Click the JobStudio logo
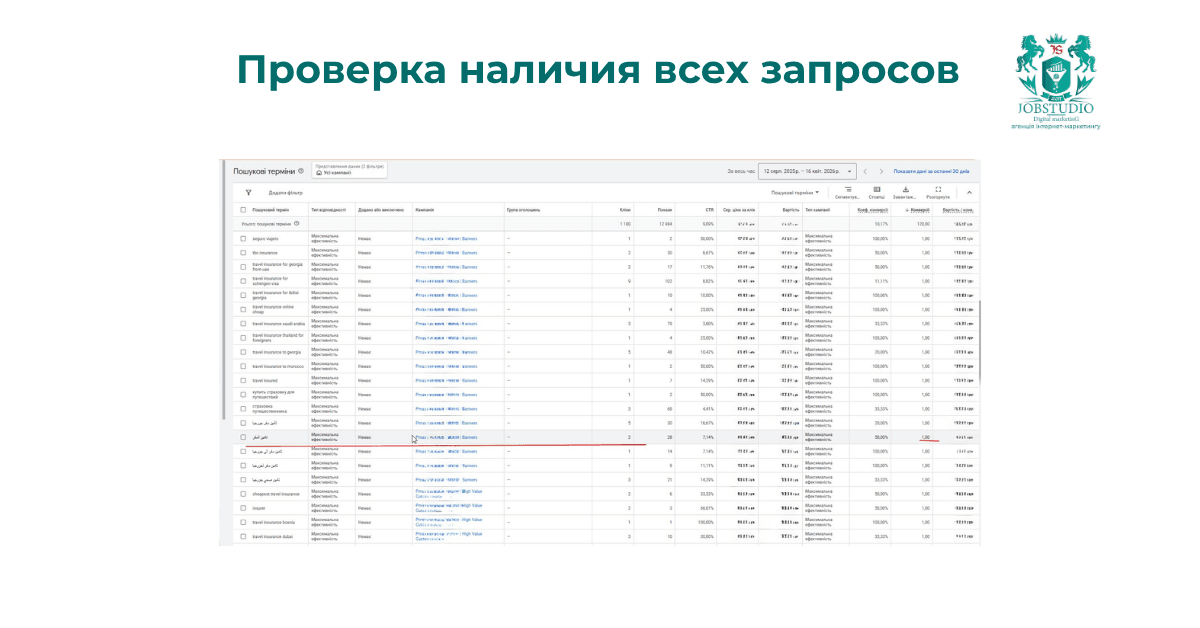Screen dimensions: 1200x628 1055,80
